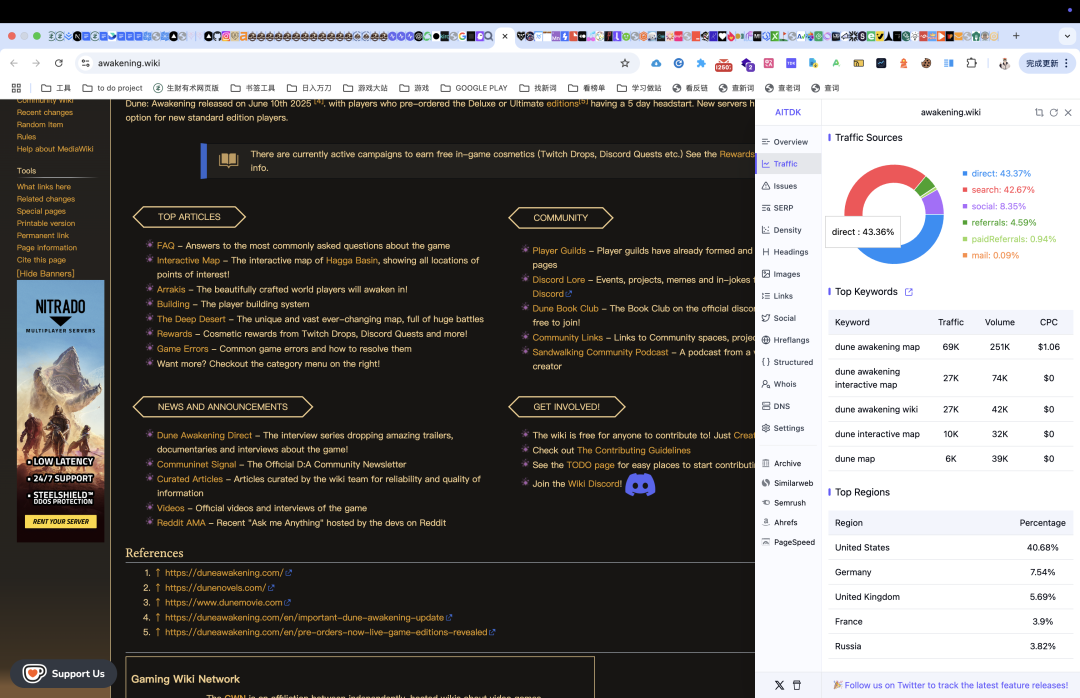This screenshot has width=1080, height=698.
Task: Bookmark this page with the star icon
Action: pos(625,63)
